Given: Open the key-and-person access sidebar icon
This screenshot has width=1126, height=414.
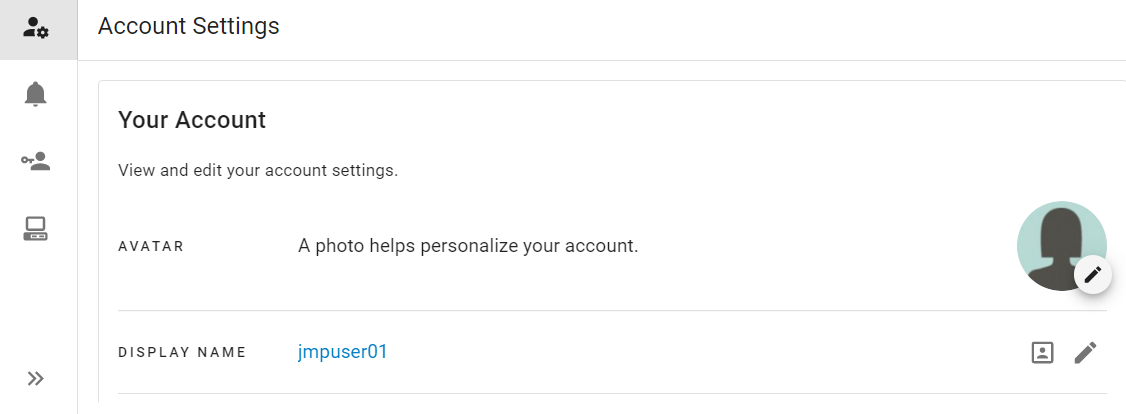Looking at the screenshot, I should (36, 161).
